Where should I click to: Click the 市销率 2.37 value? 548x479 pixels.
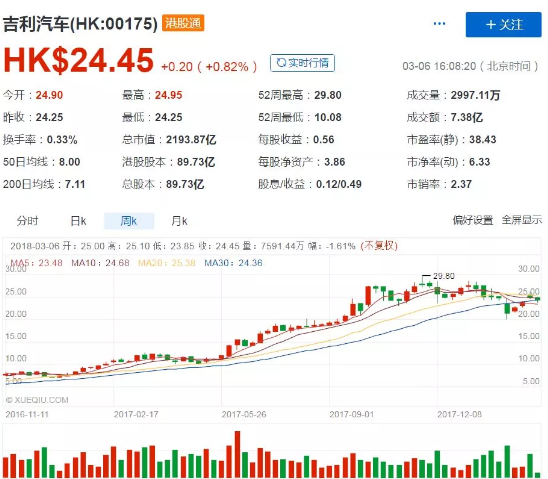[461, 184]
